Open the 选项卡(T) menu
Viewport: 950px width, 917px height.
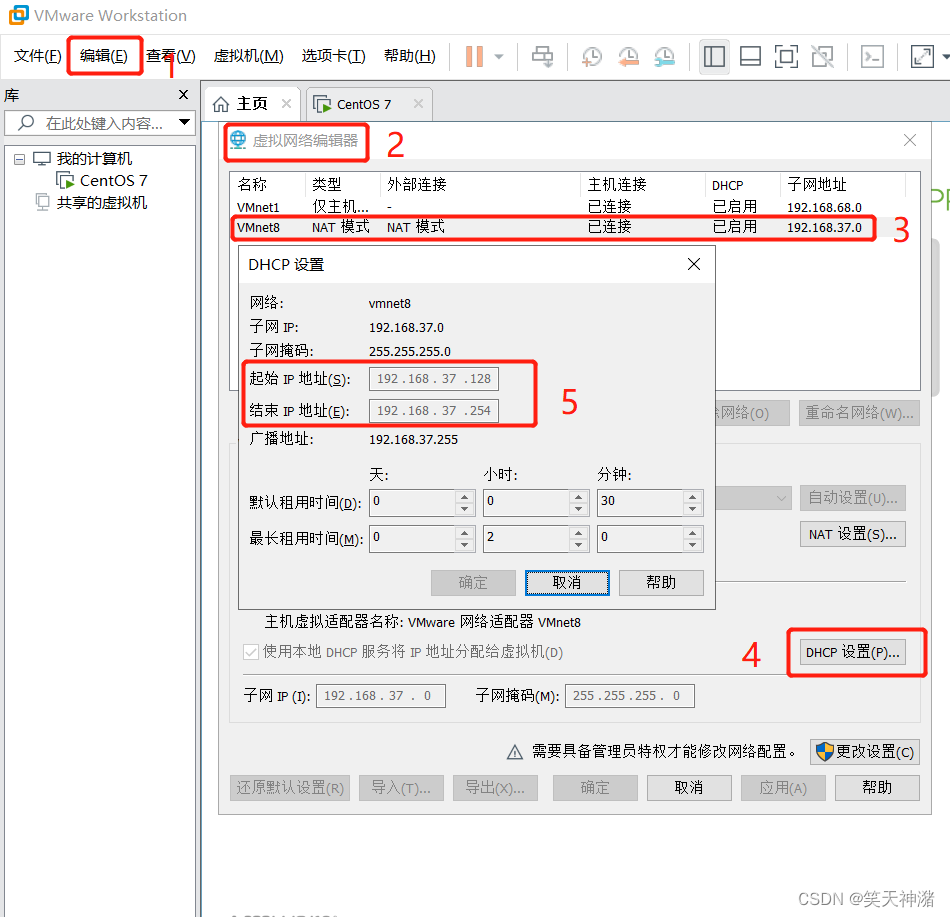coord(333,56)
